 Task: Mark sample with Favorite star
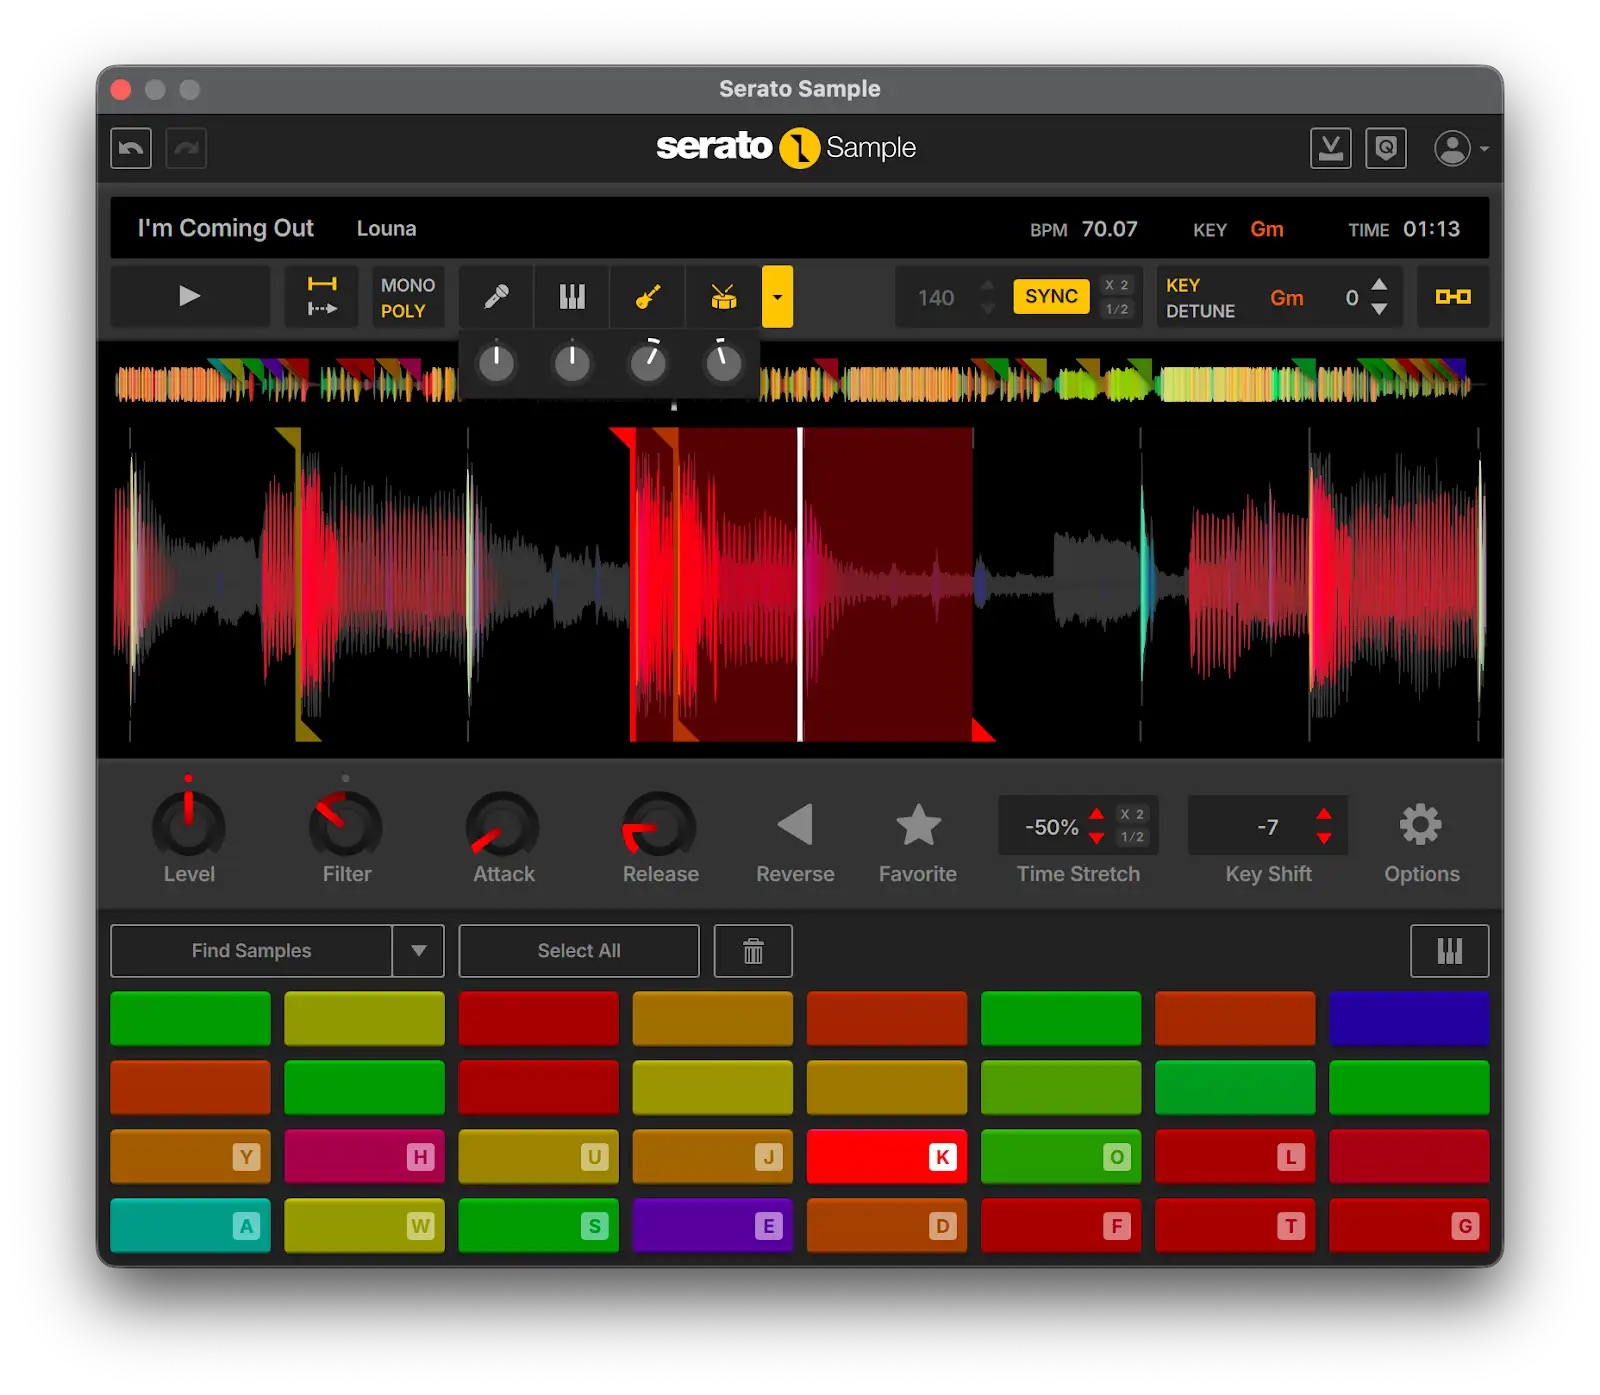917,826
